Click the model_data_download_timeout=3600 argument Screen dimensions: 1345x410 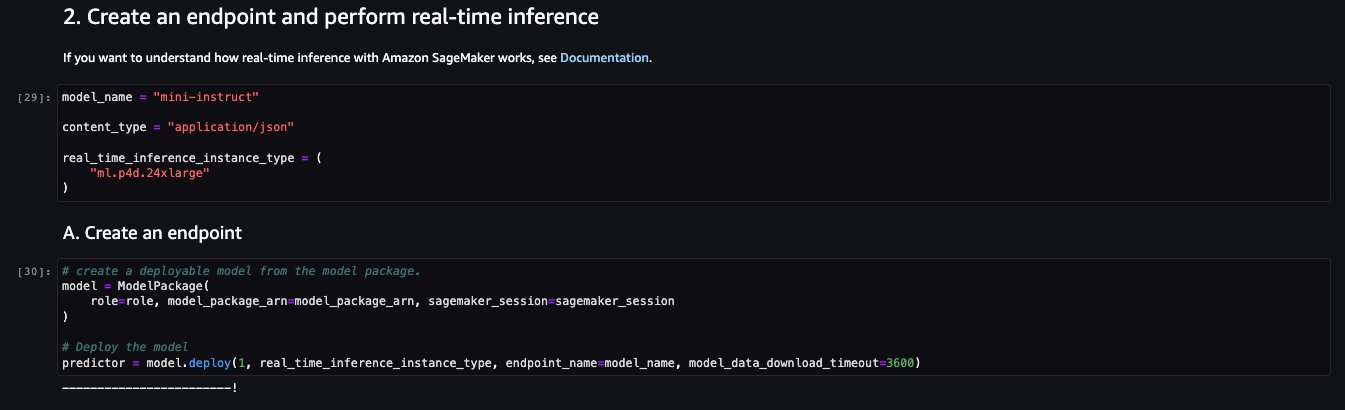point(800,361)
